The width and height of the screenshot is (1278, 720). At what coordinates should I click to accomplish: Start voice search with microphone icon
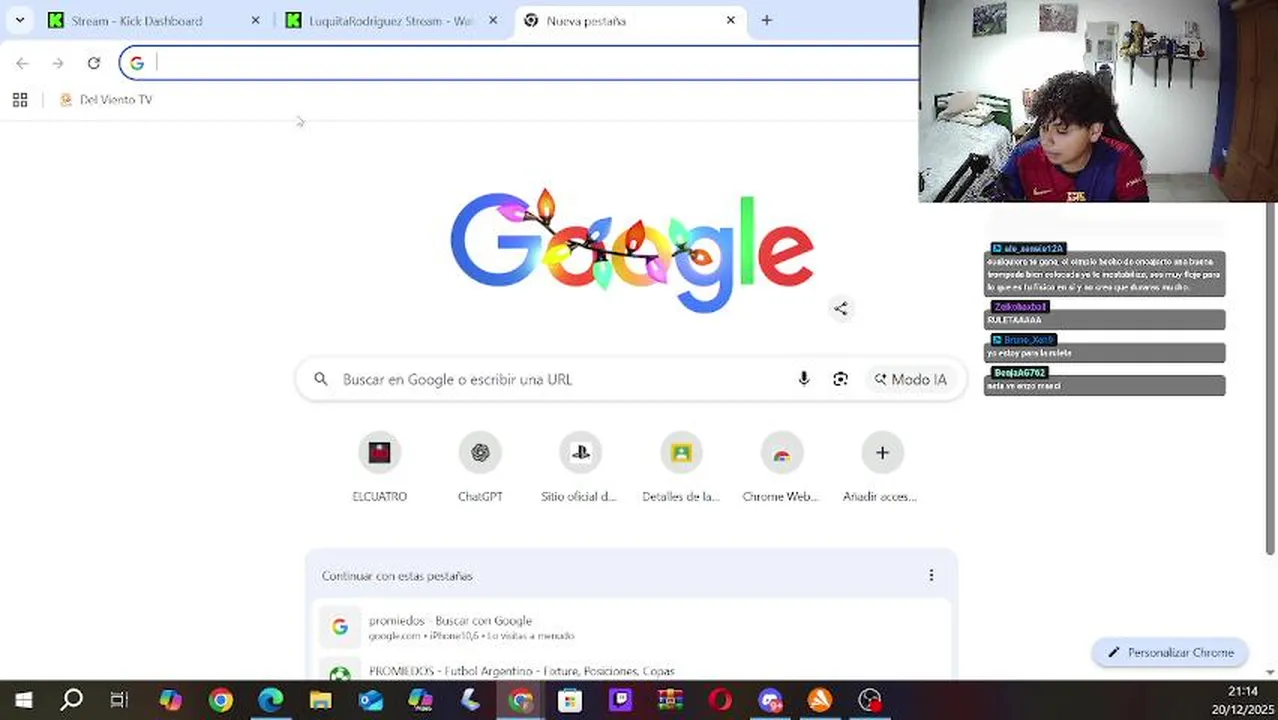pyautogui.click(x=803, y=379)
